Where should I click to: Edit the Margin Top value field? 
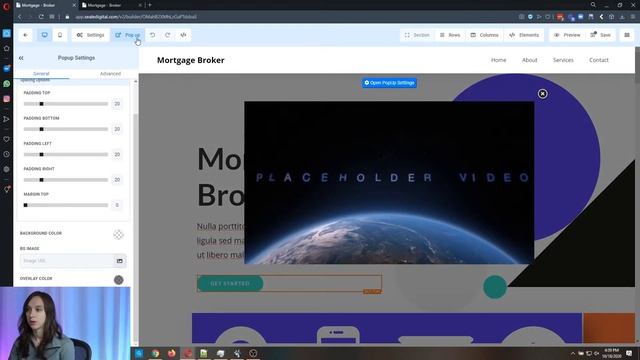(x=117, y=205)
